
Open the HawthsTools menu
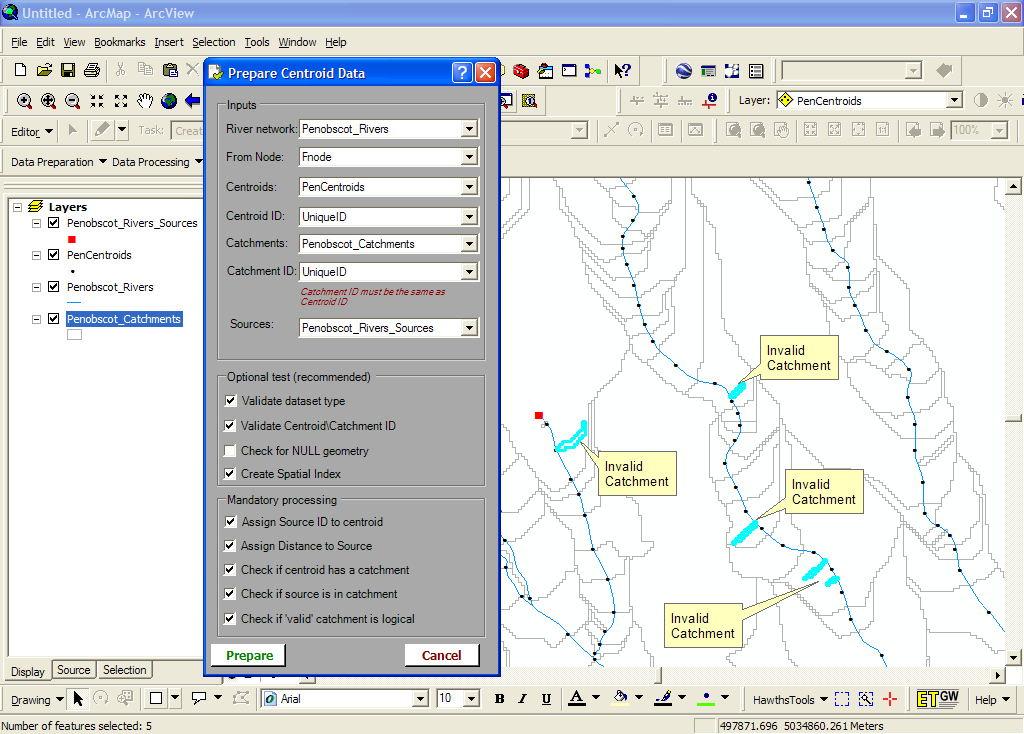pyautogui.click(x=790, y=699)
